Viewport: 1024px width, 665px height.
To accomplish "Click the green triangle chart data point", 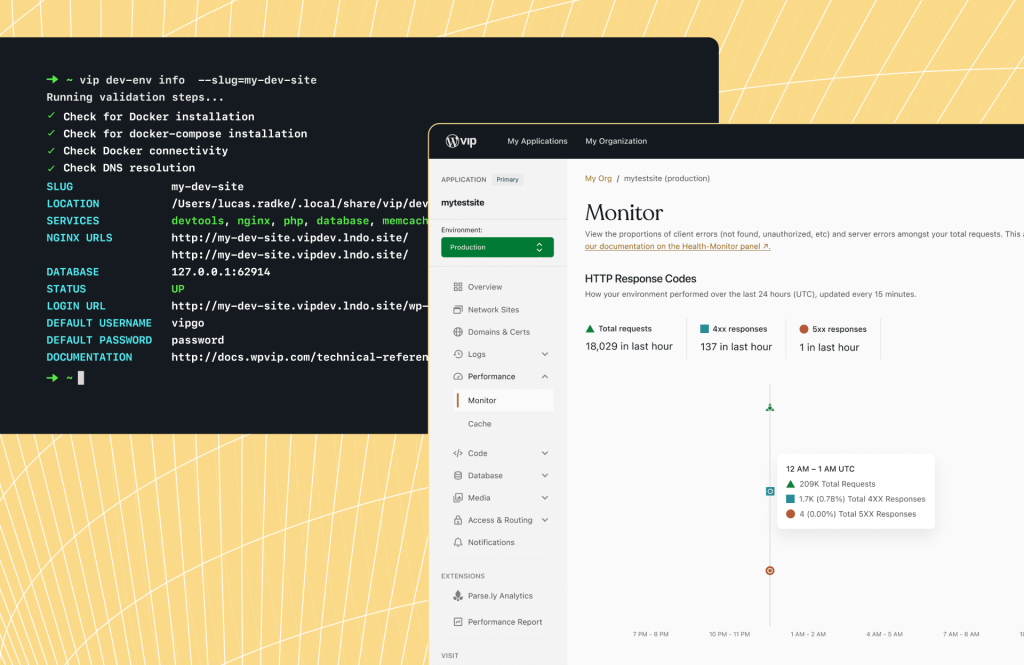I will tap(770, 408).
